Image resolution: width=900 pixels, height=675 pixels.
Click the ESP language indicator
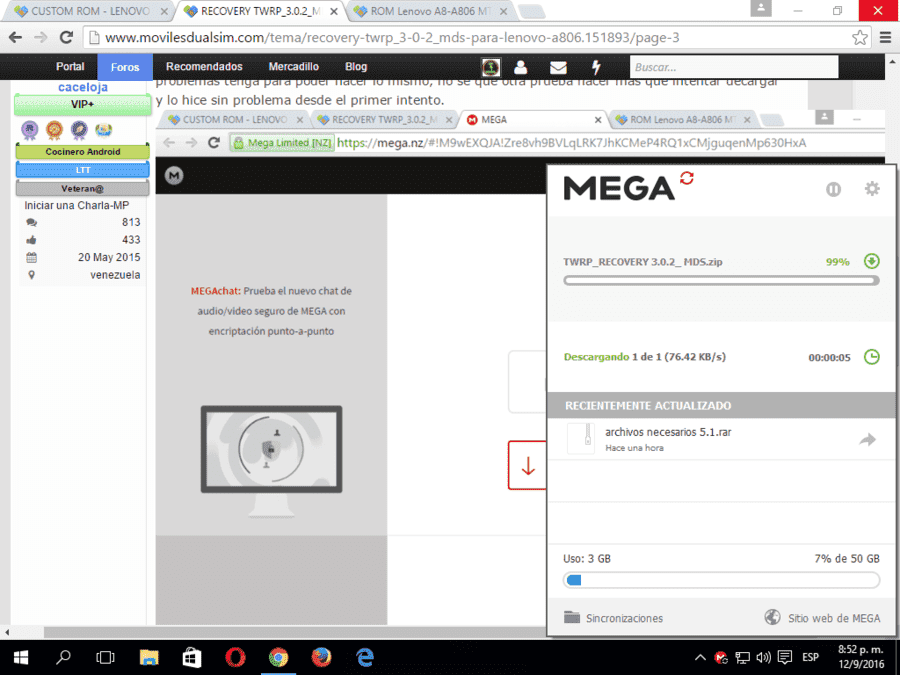coord(810,658)
